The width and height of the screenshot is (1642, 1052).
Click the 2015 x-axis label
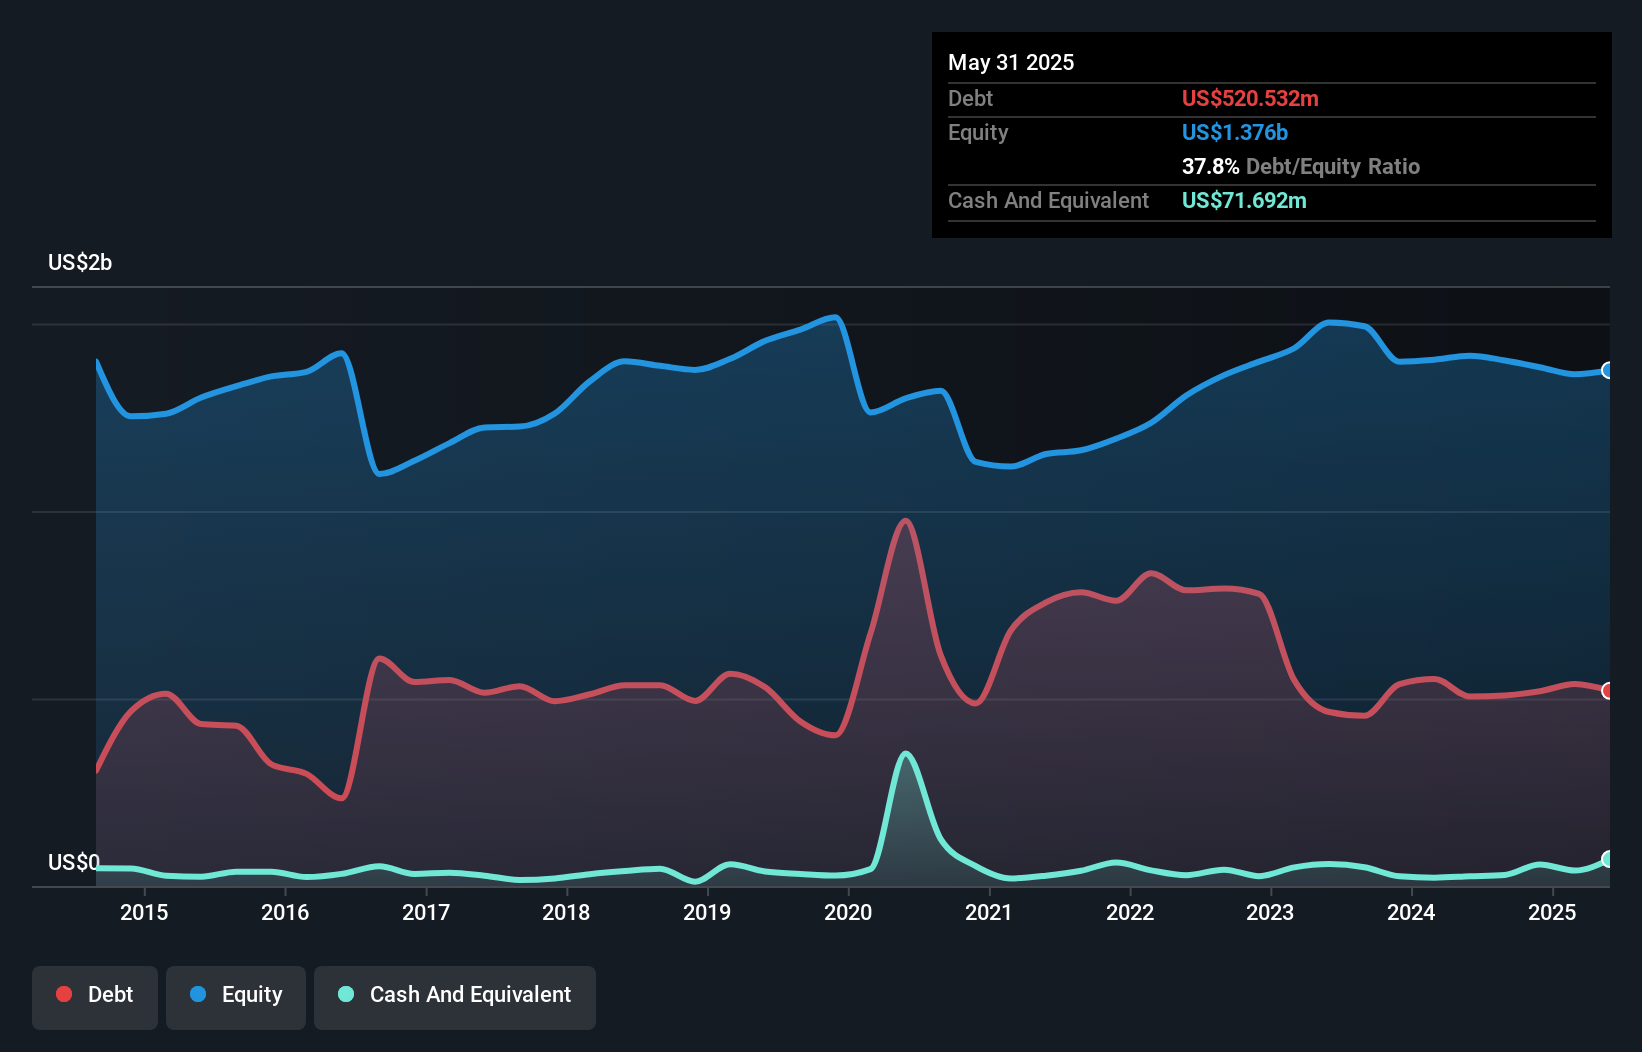tap(144, 912)
